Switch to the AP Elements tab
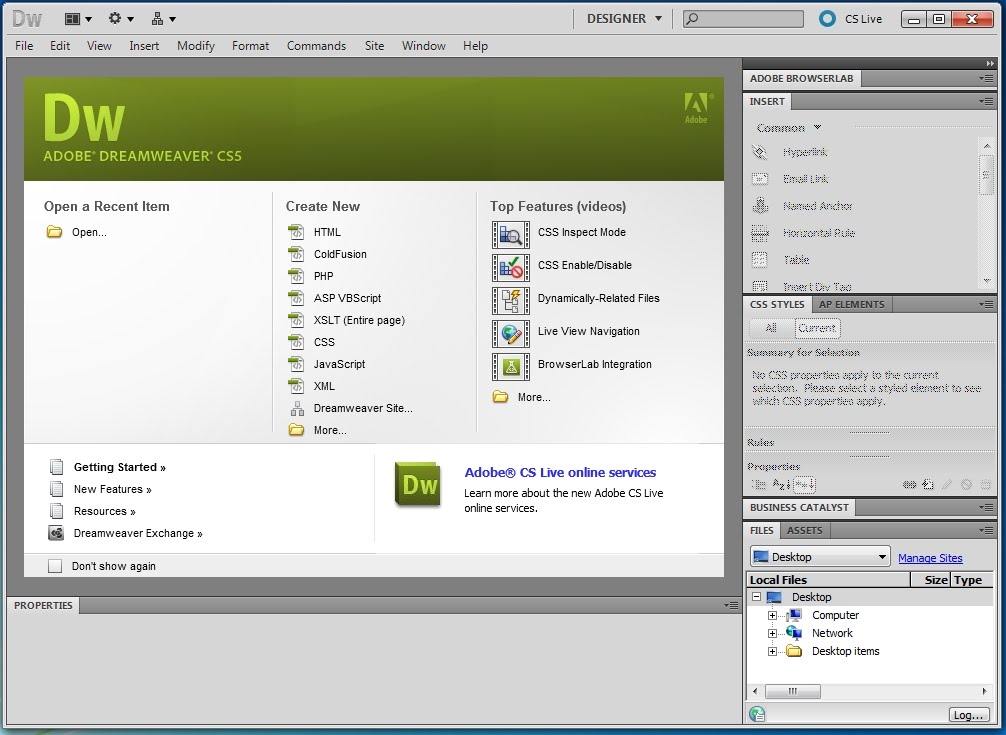 pos(851,305)
